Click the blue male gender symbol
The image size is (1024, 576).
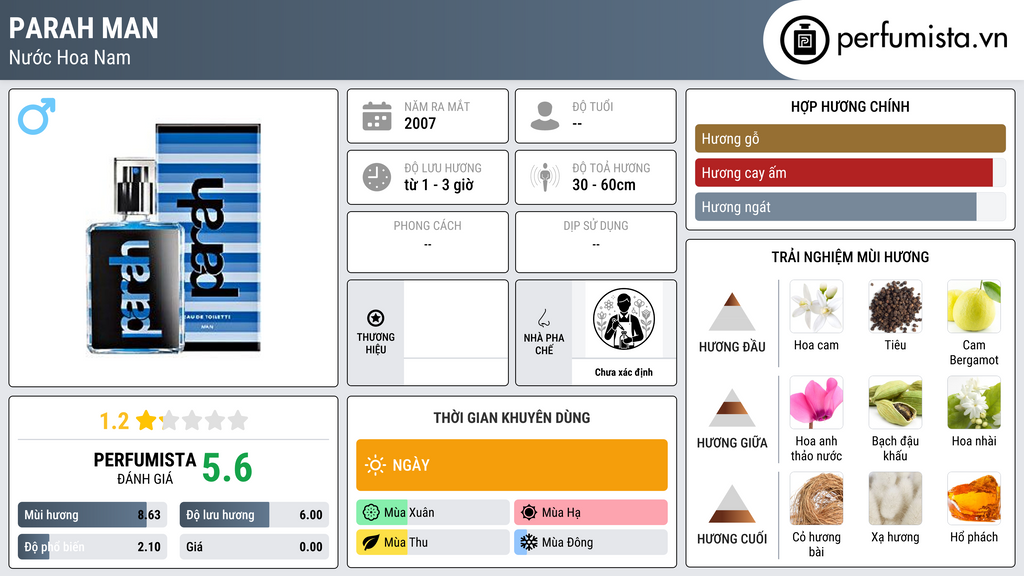[x=37, y=116]
